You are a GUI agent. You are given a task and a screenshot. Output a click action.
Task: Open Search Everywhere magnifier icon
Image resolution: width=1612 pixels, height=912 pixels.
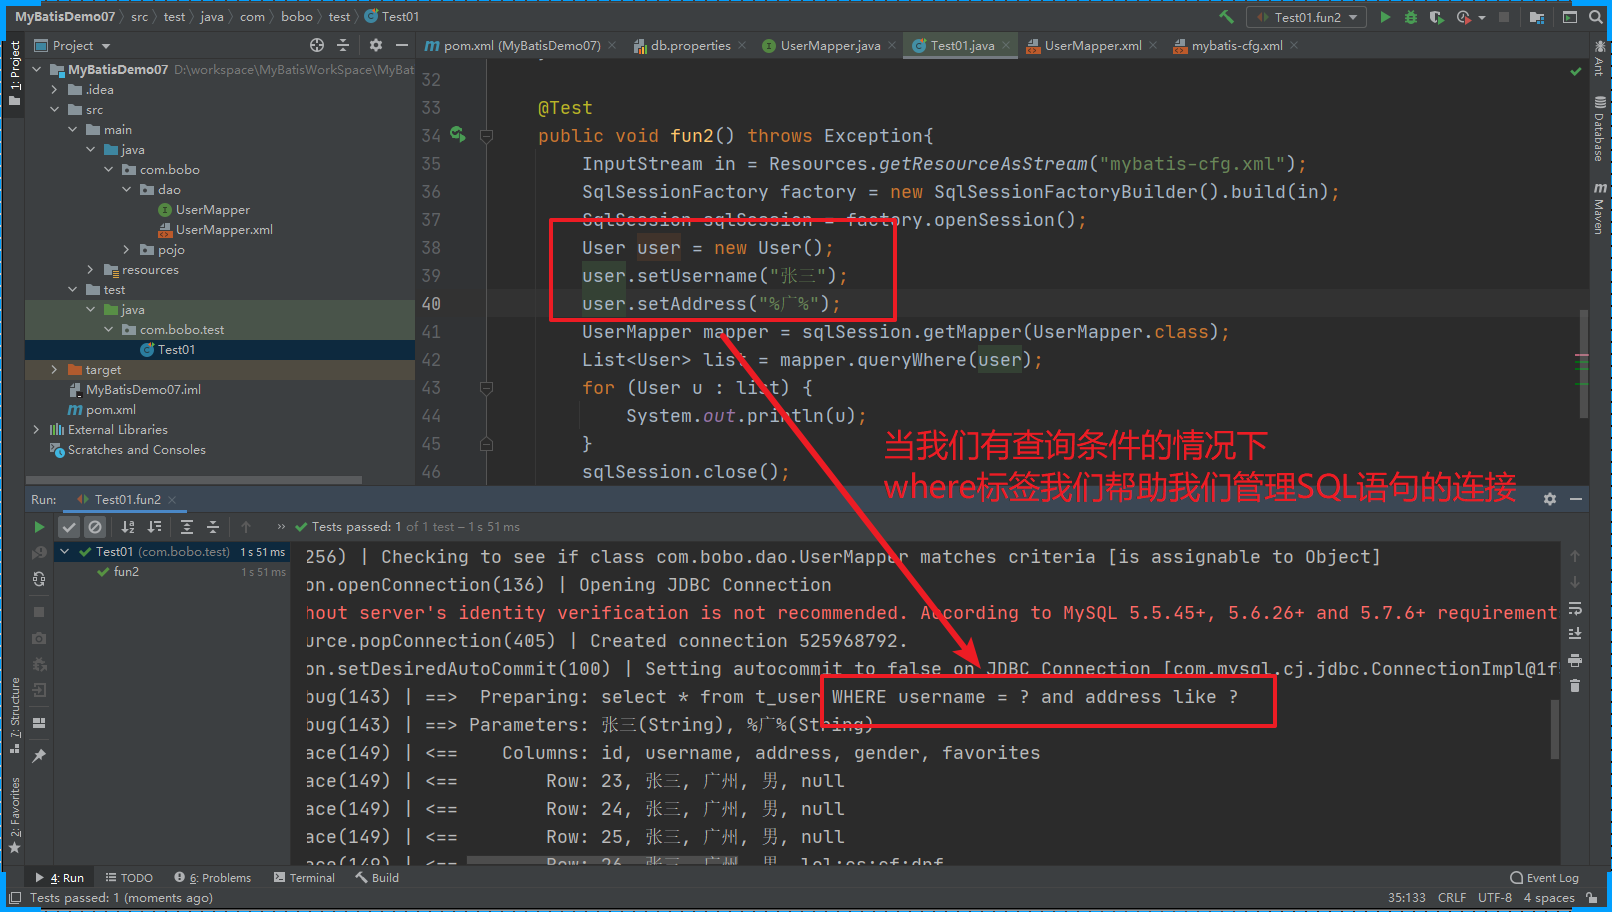[x=1595, y=17]
